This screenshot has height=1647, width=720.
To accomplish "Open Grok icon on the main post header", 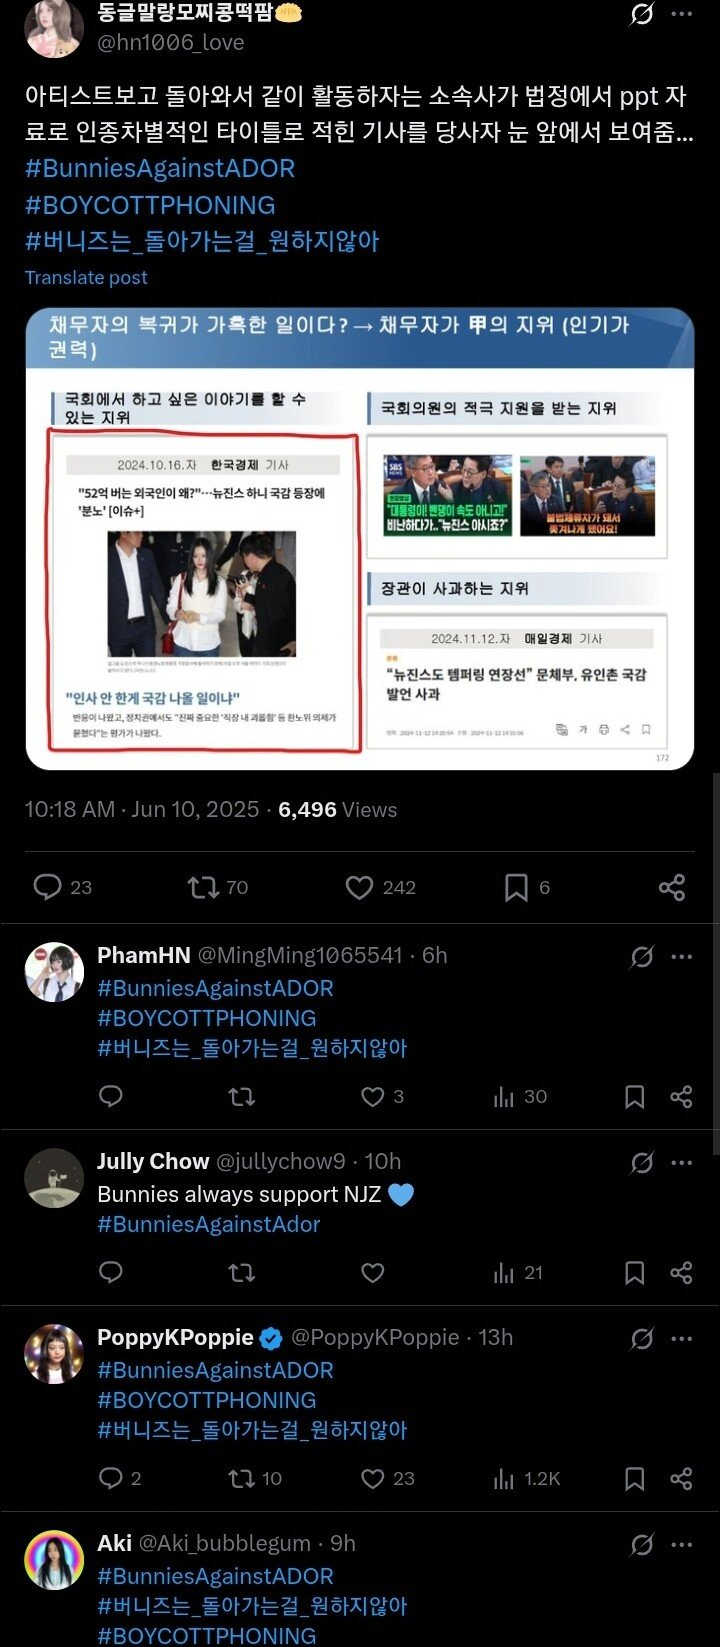I will (641, 14).
